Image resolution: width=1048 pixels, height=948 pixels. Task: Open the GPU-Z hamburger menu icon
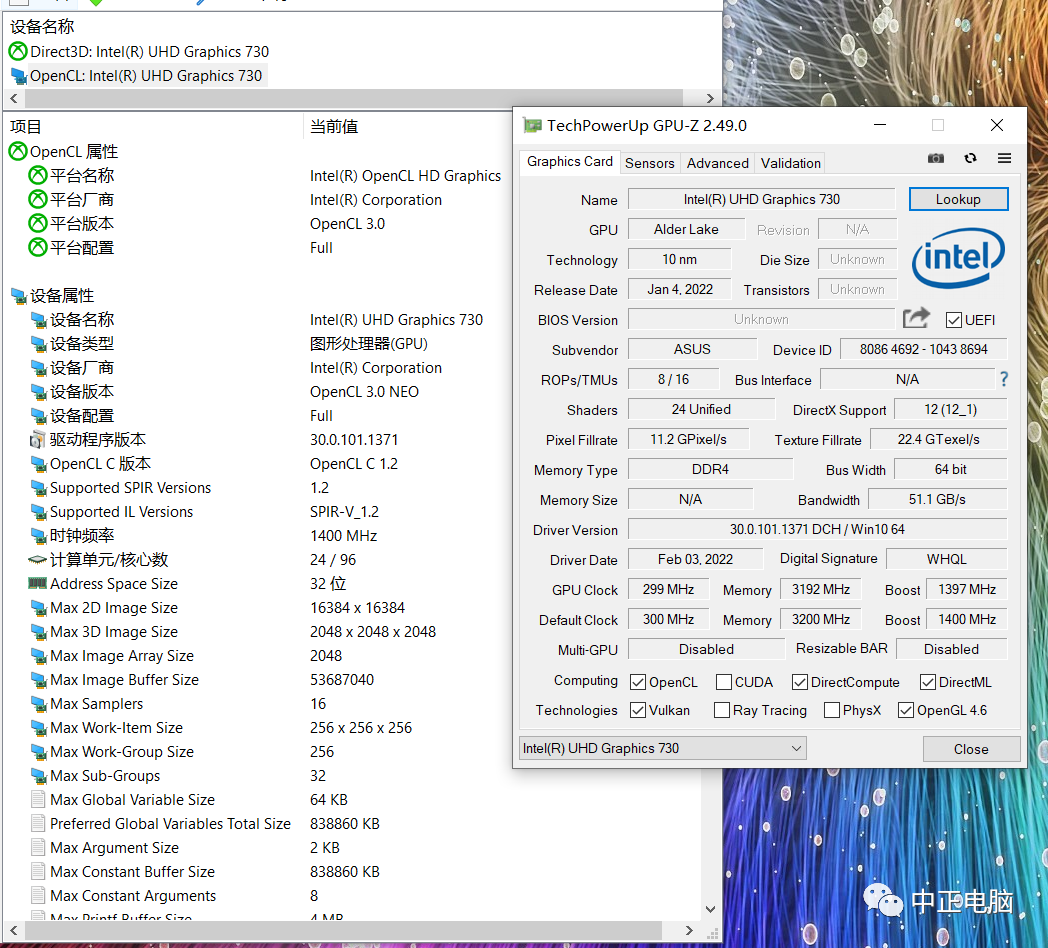pos(1004,158)
